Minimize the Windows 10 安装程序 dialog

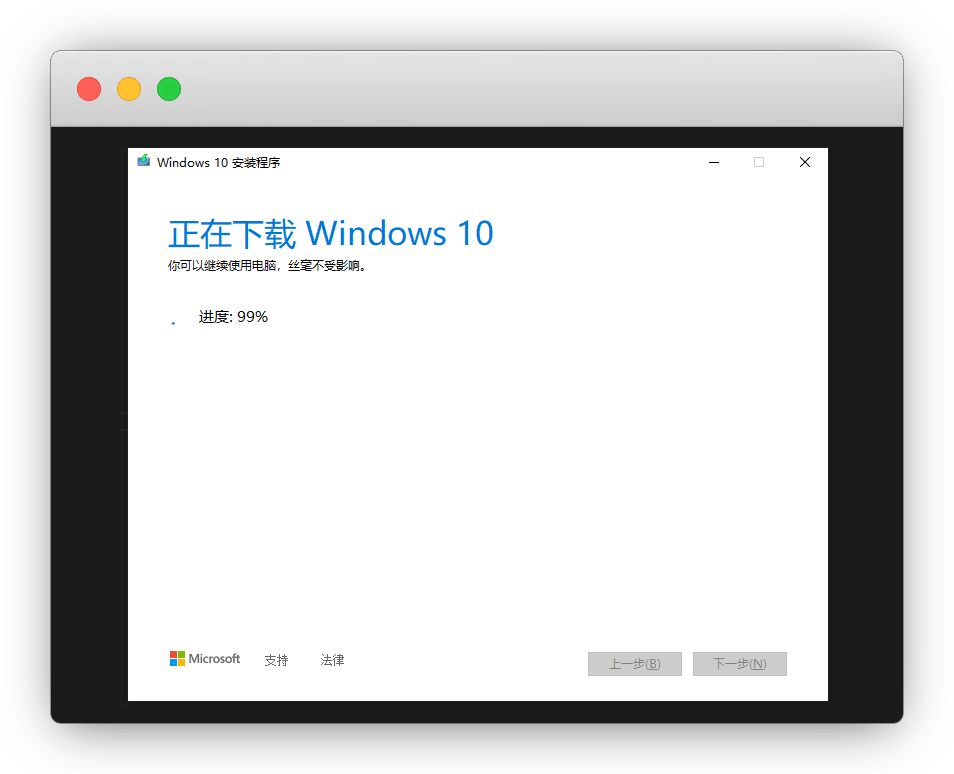pos(713,162)
